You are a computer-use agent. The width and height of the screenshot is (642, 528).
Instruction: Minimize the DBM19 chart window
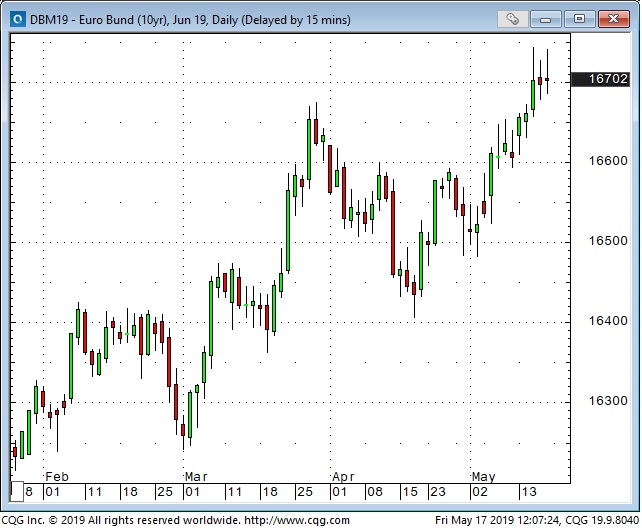[x=545, y=19]
